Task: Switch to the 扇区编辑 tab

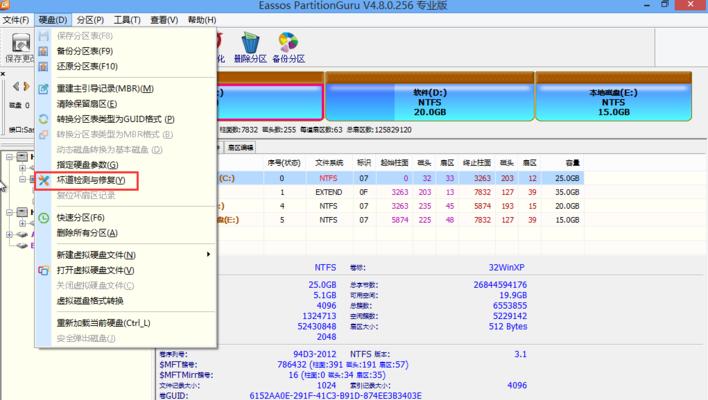Action: click(240, 148)
